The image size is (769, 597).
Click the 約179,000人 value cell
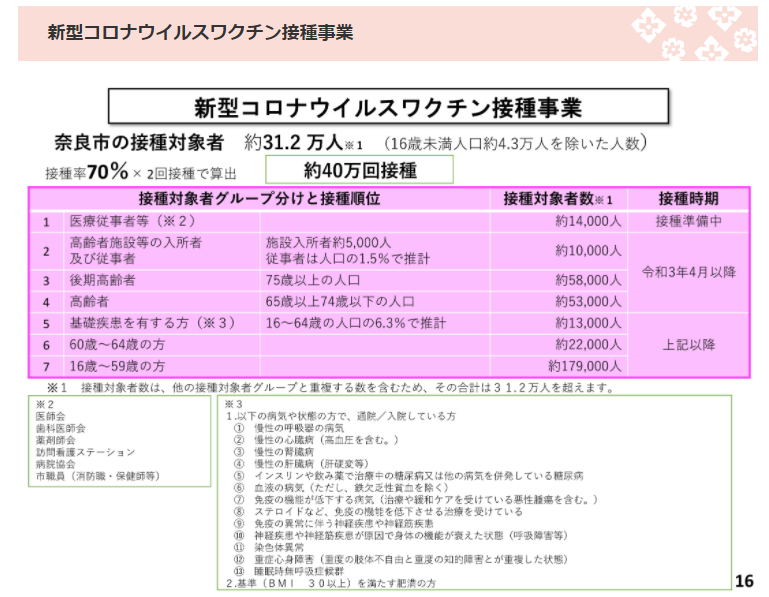584,366
